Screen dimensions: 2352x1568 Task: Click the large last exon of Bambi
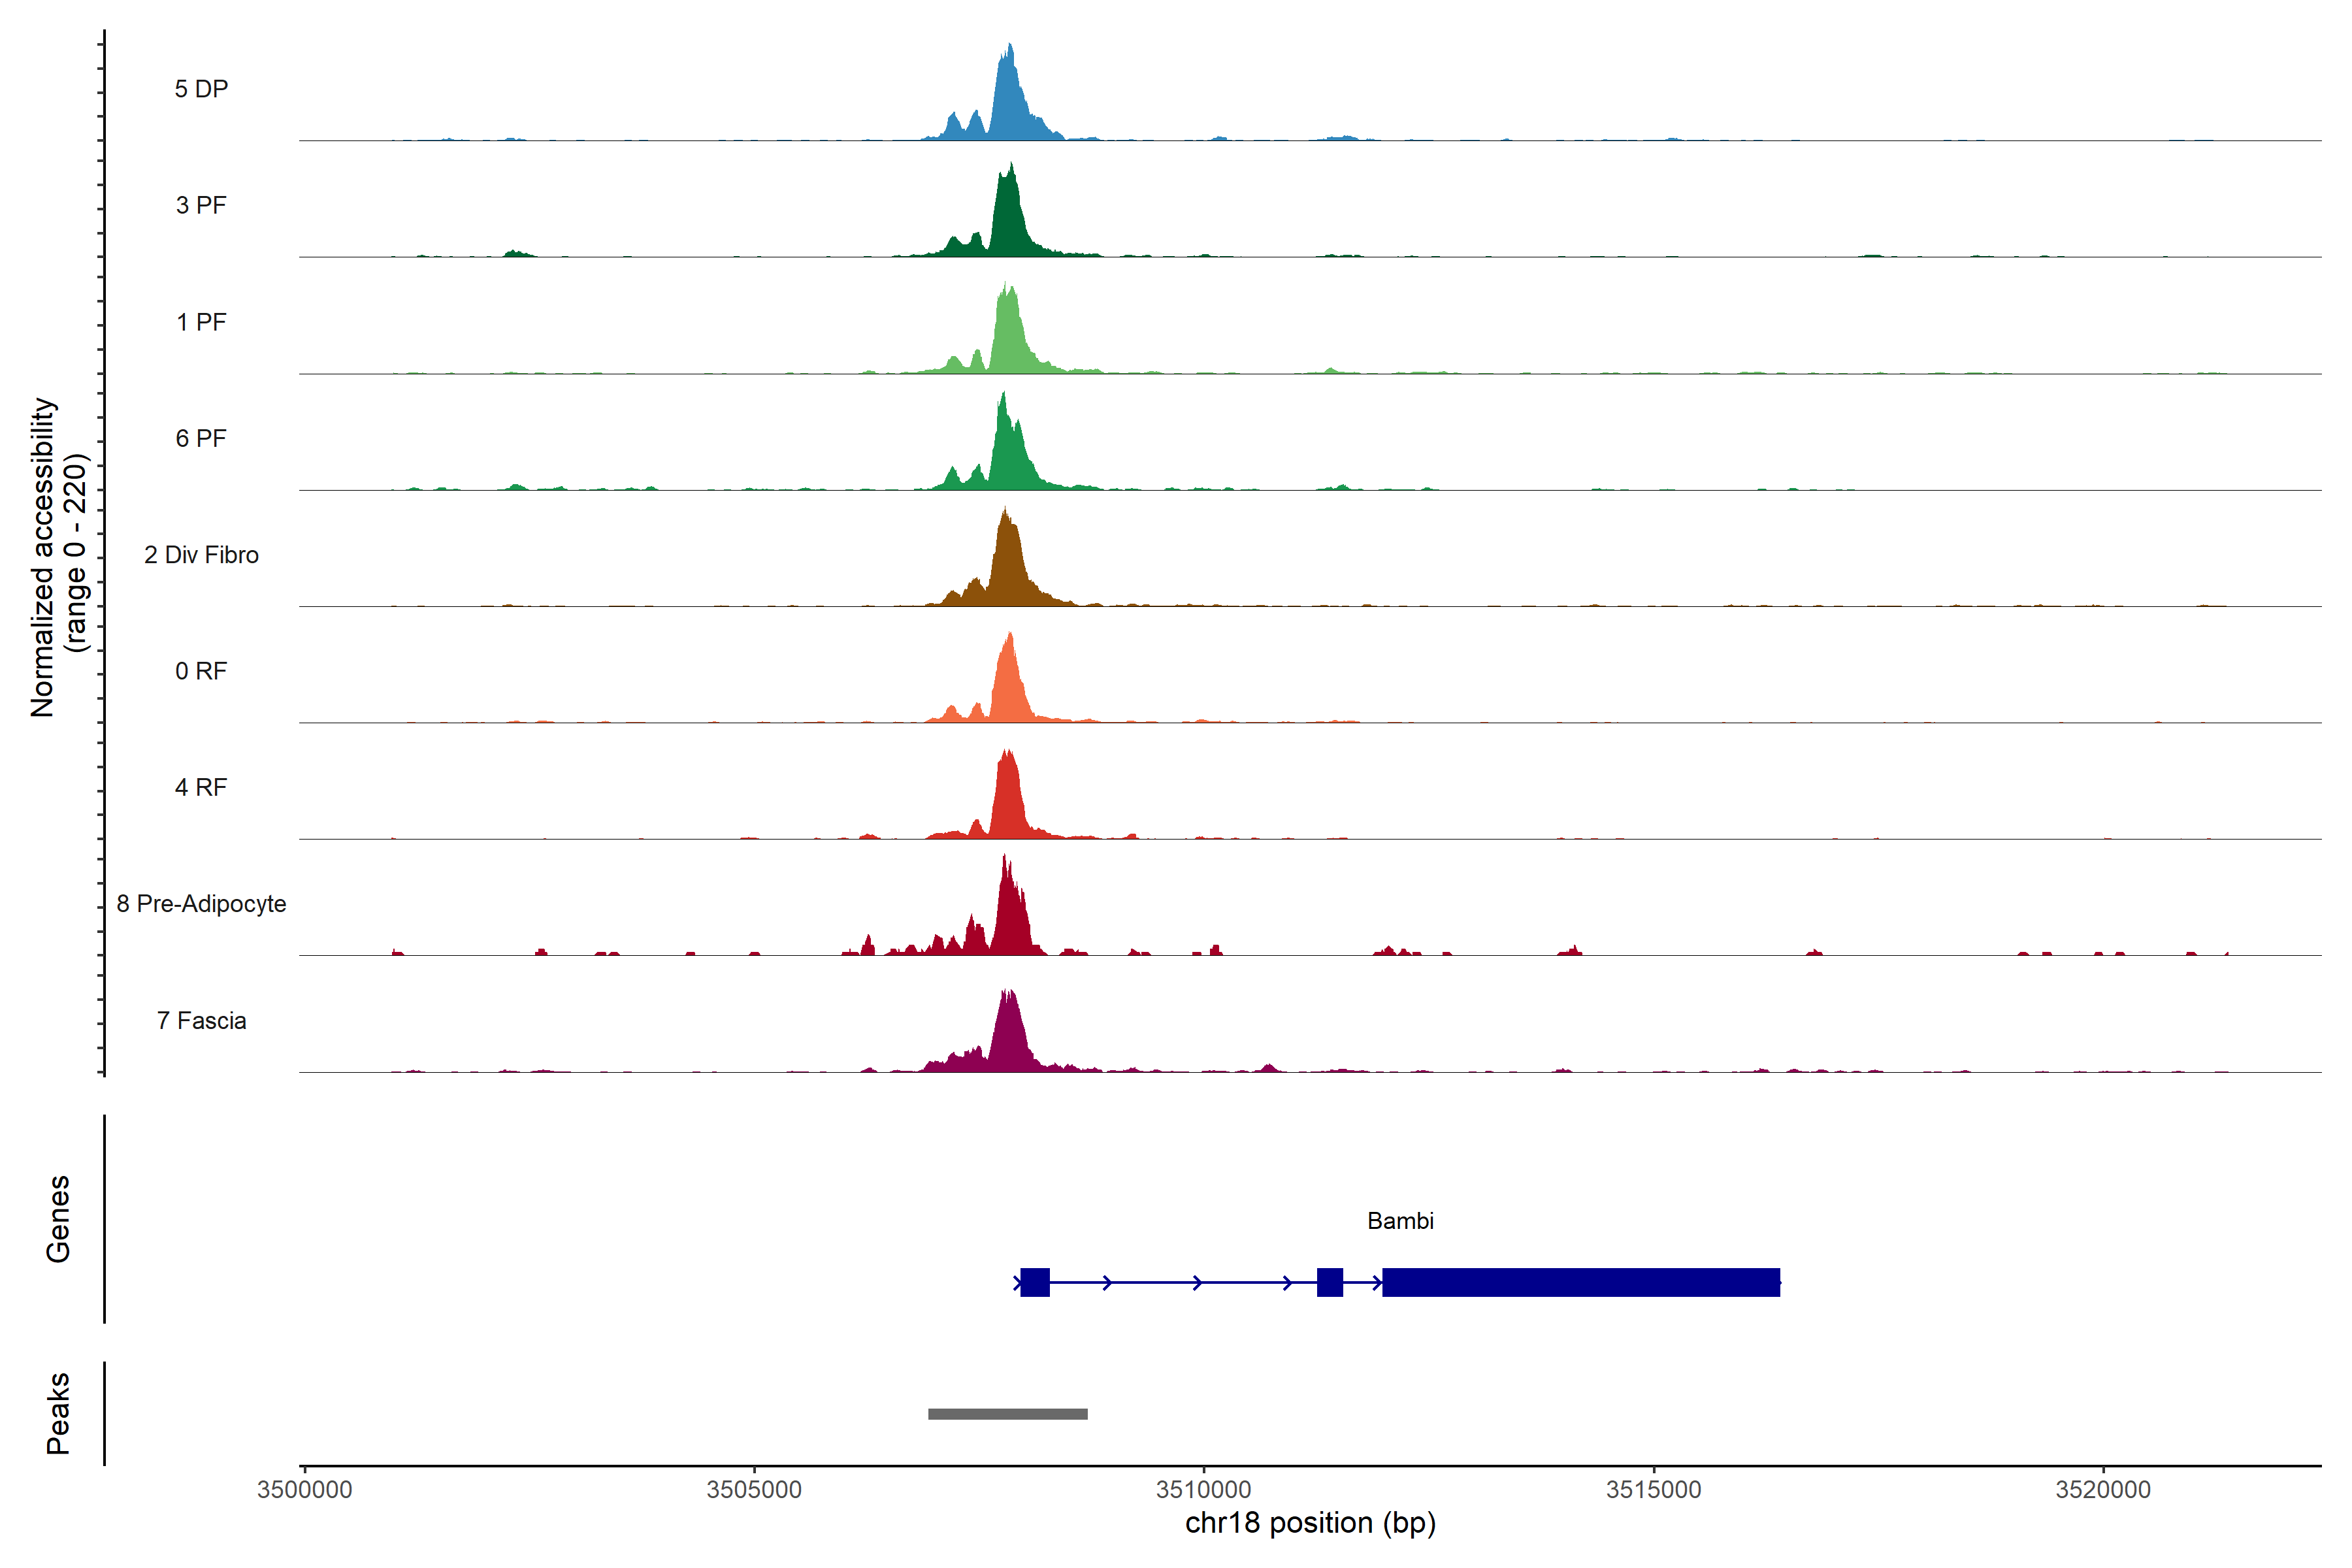1580,1282
